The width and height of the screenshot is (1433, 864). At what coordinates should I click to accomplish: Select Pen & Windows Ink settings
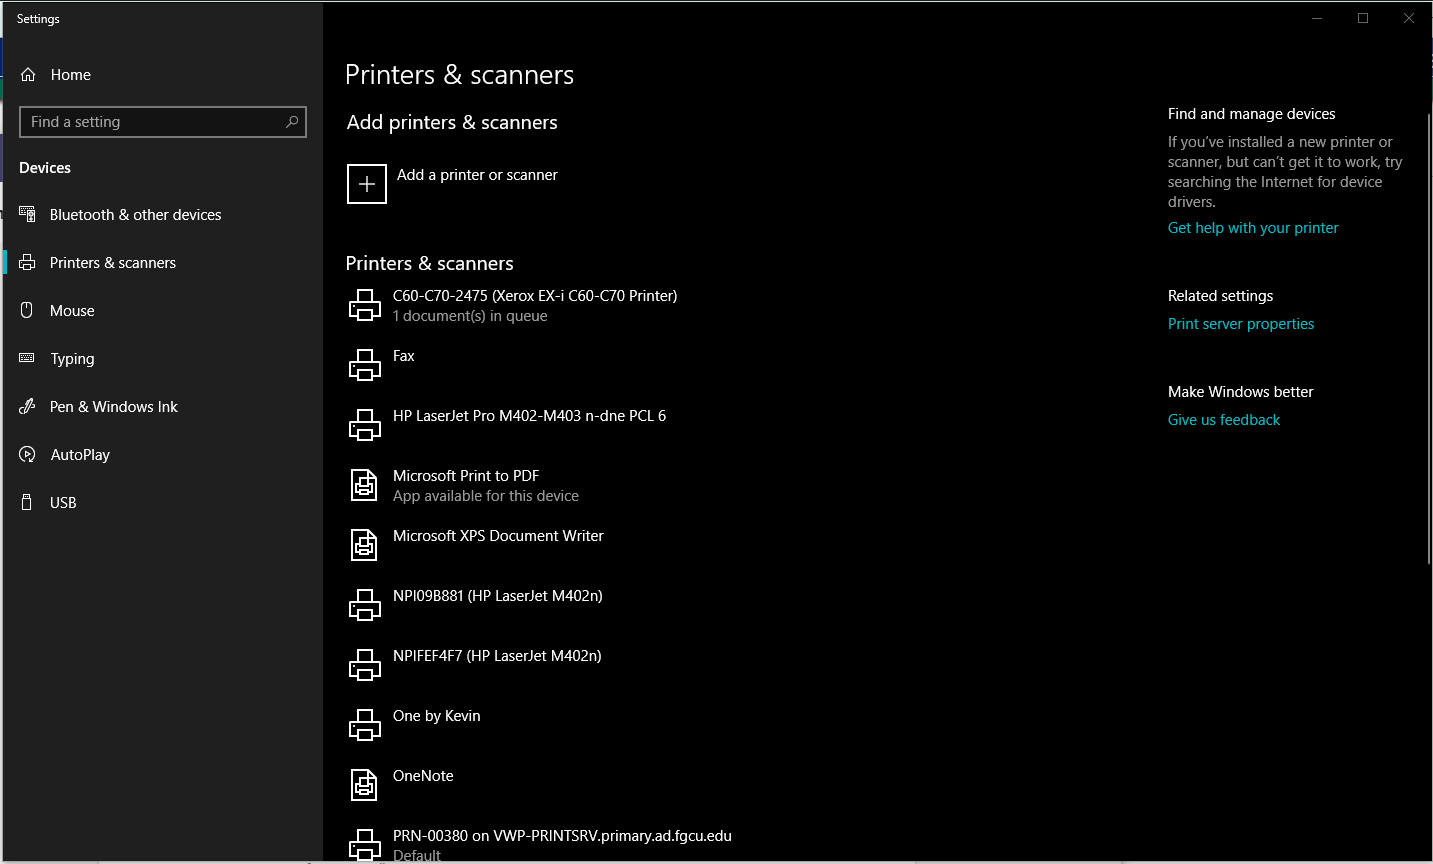(x=113, y=407)
